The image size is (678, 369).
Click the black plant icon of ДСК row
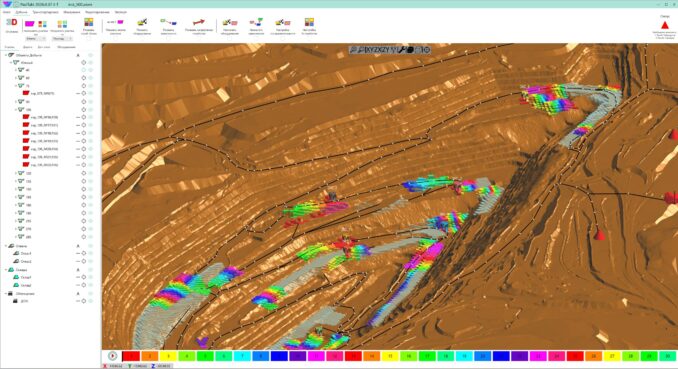(x=16, y=301)
